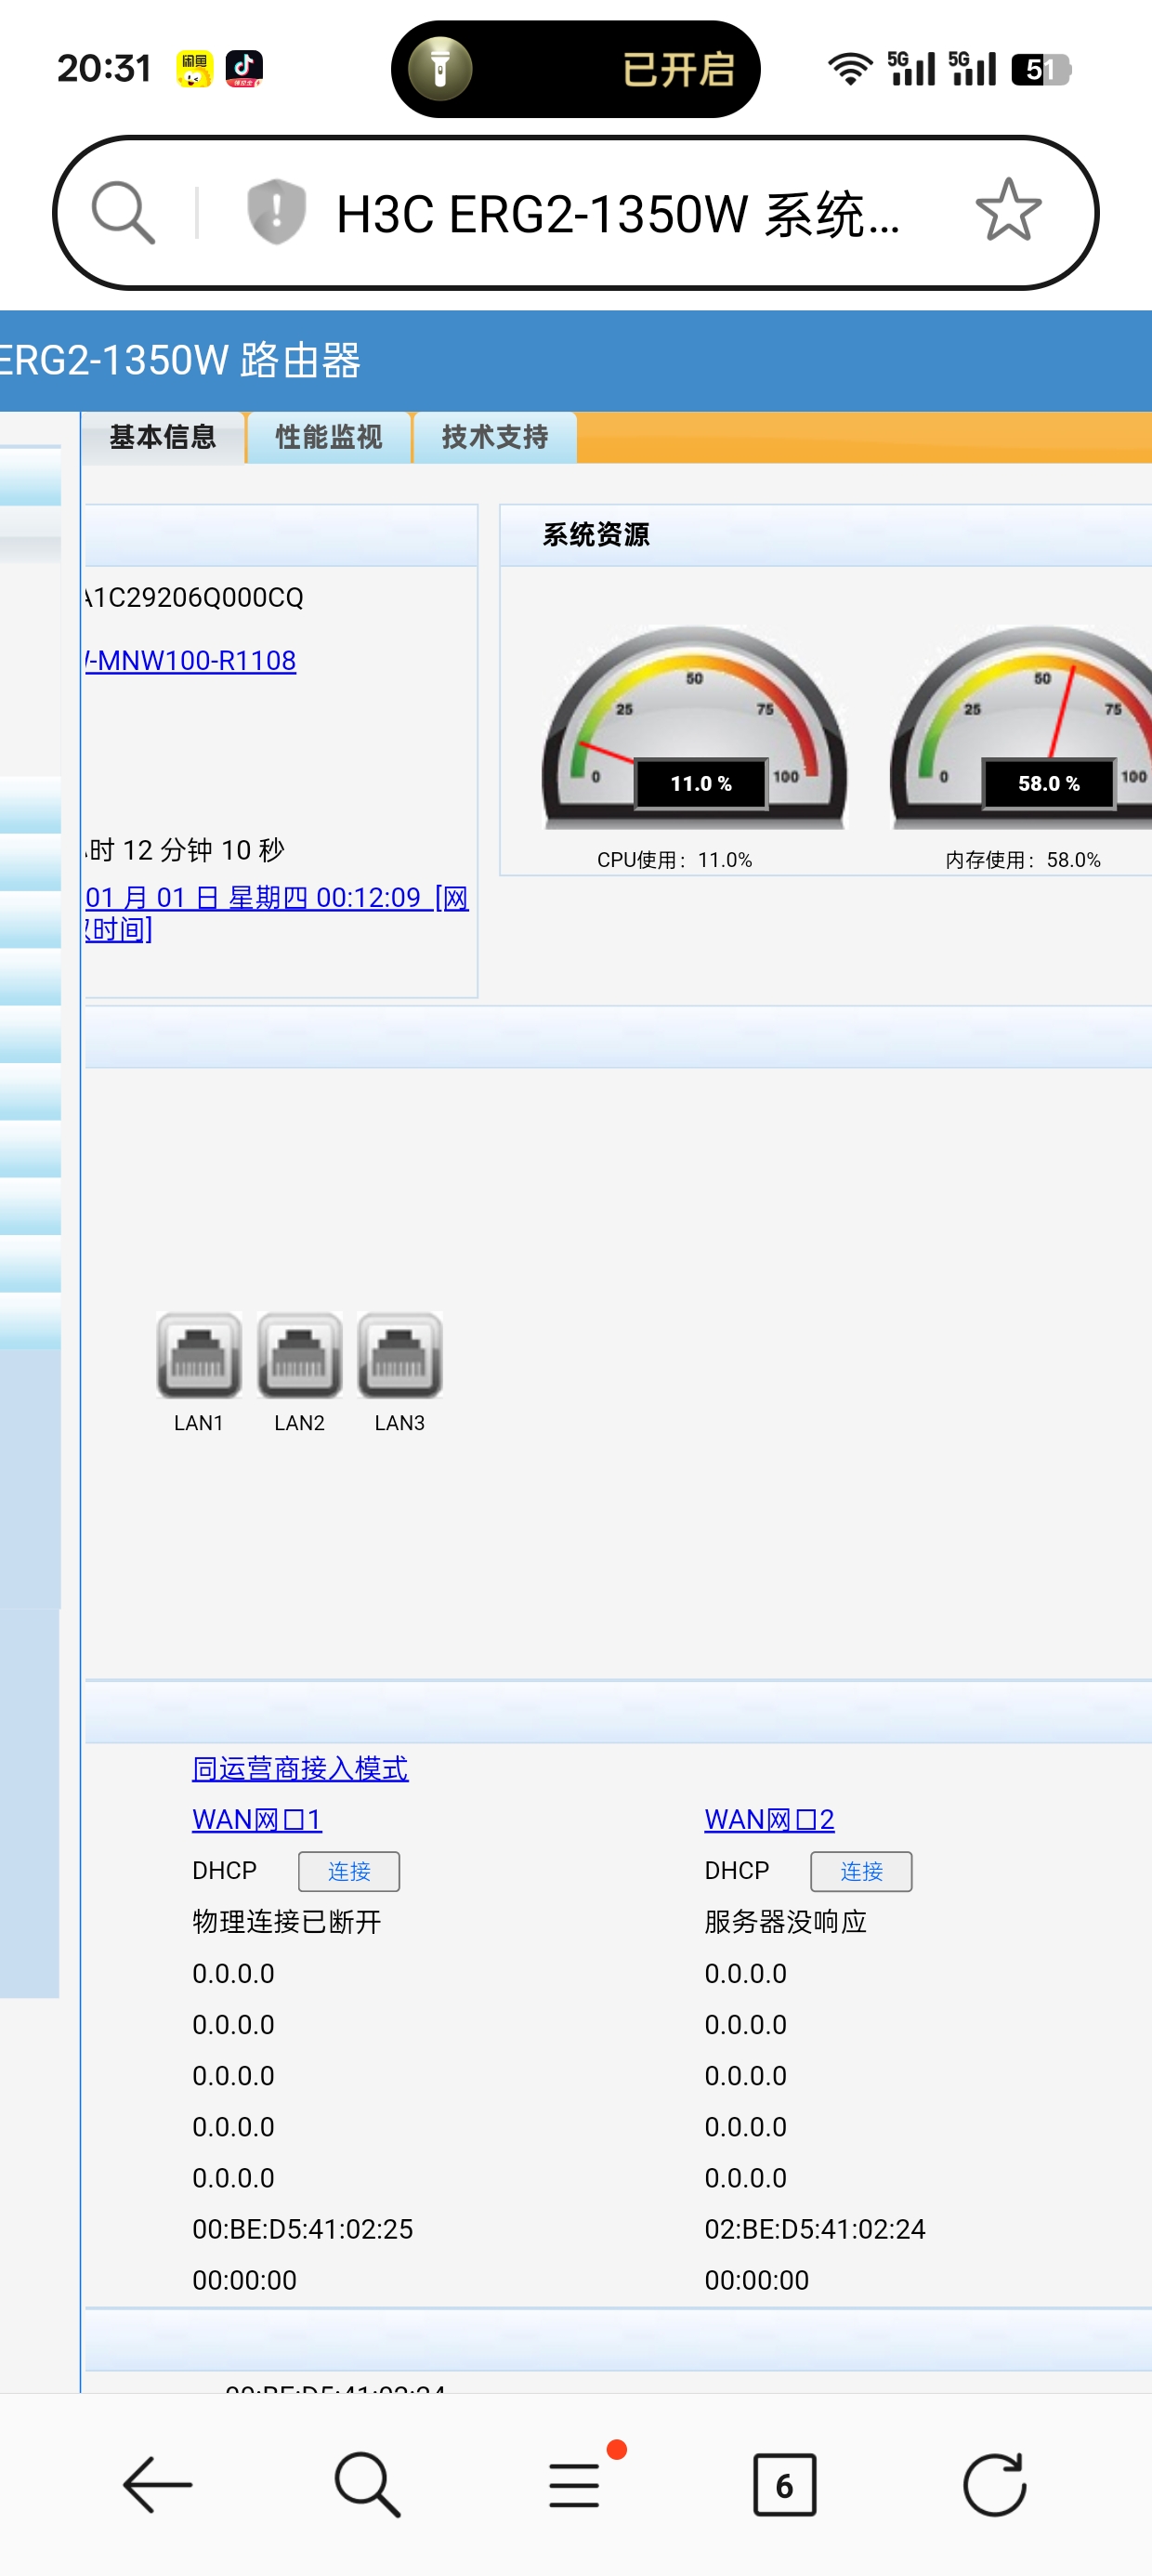Bookmark page with the star icon

[x=1008, y=211]
